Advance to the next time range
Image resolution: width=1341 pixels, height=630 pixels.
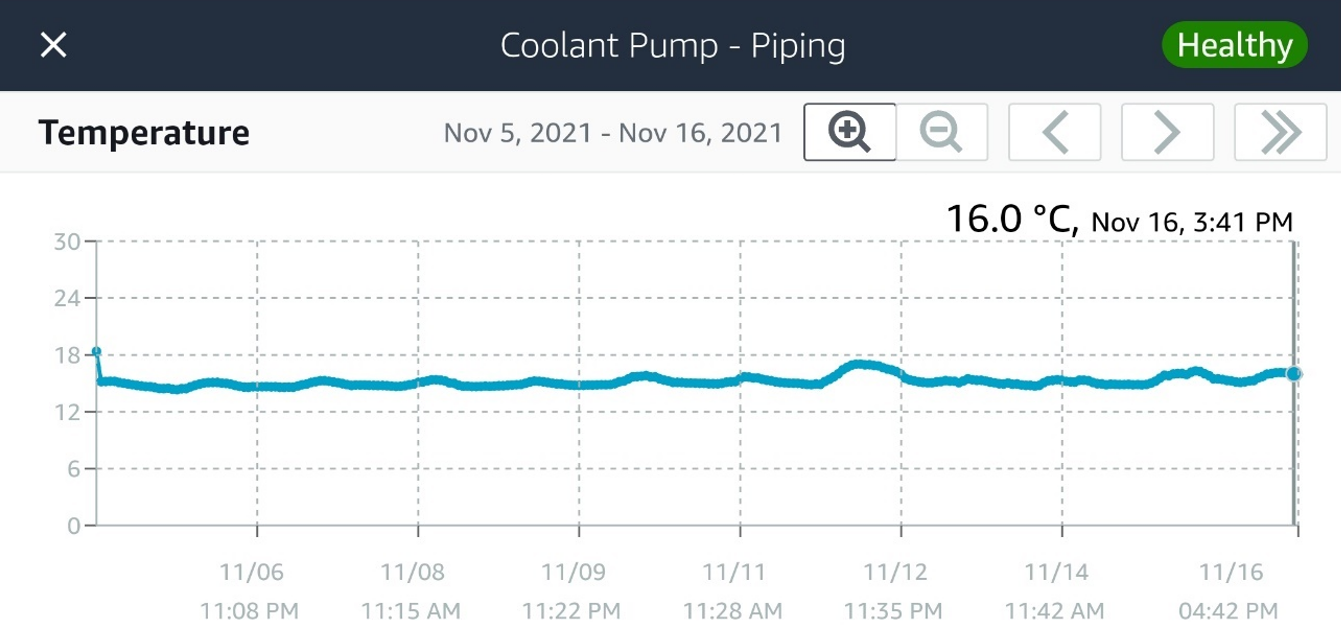1167,132
